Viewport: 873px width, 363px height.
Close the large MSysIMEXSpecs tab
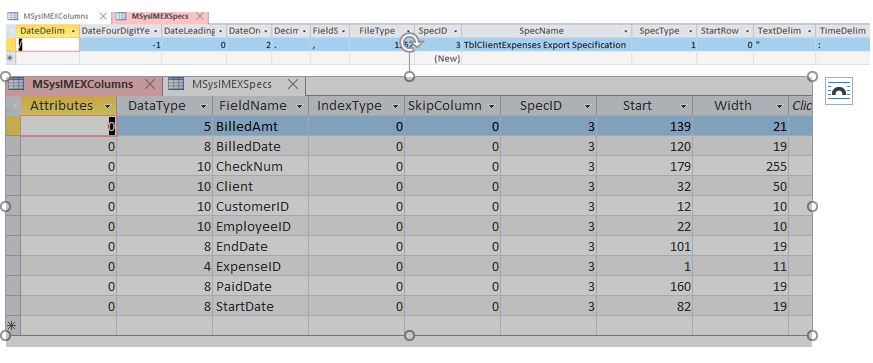click(x=292, y=84)
